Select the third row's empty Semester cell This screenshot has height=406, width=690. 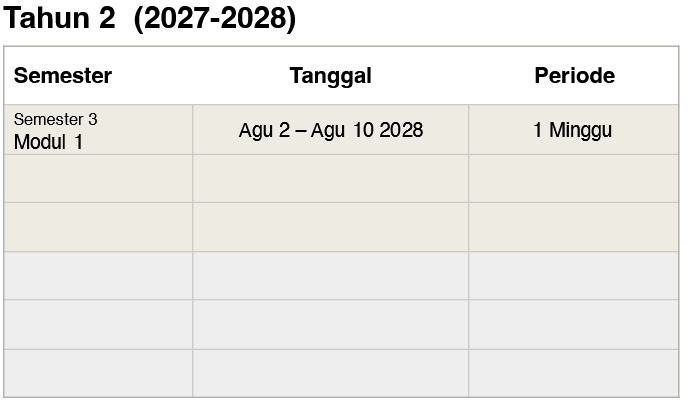coord(98,227)
